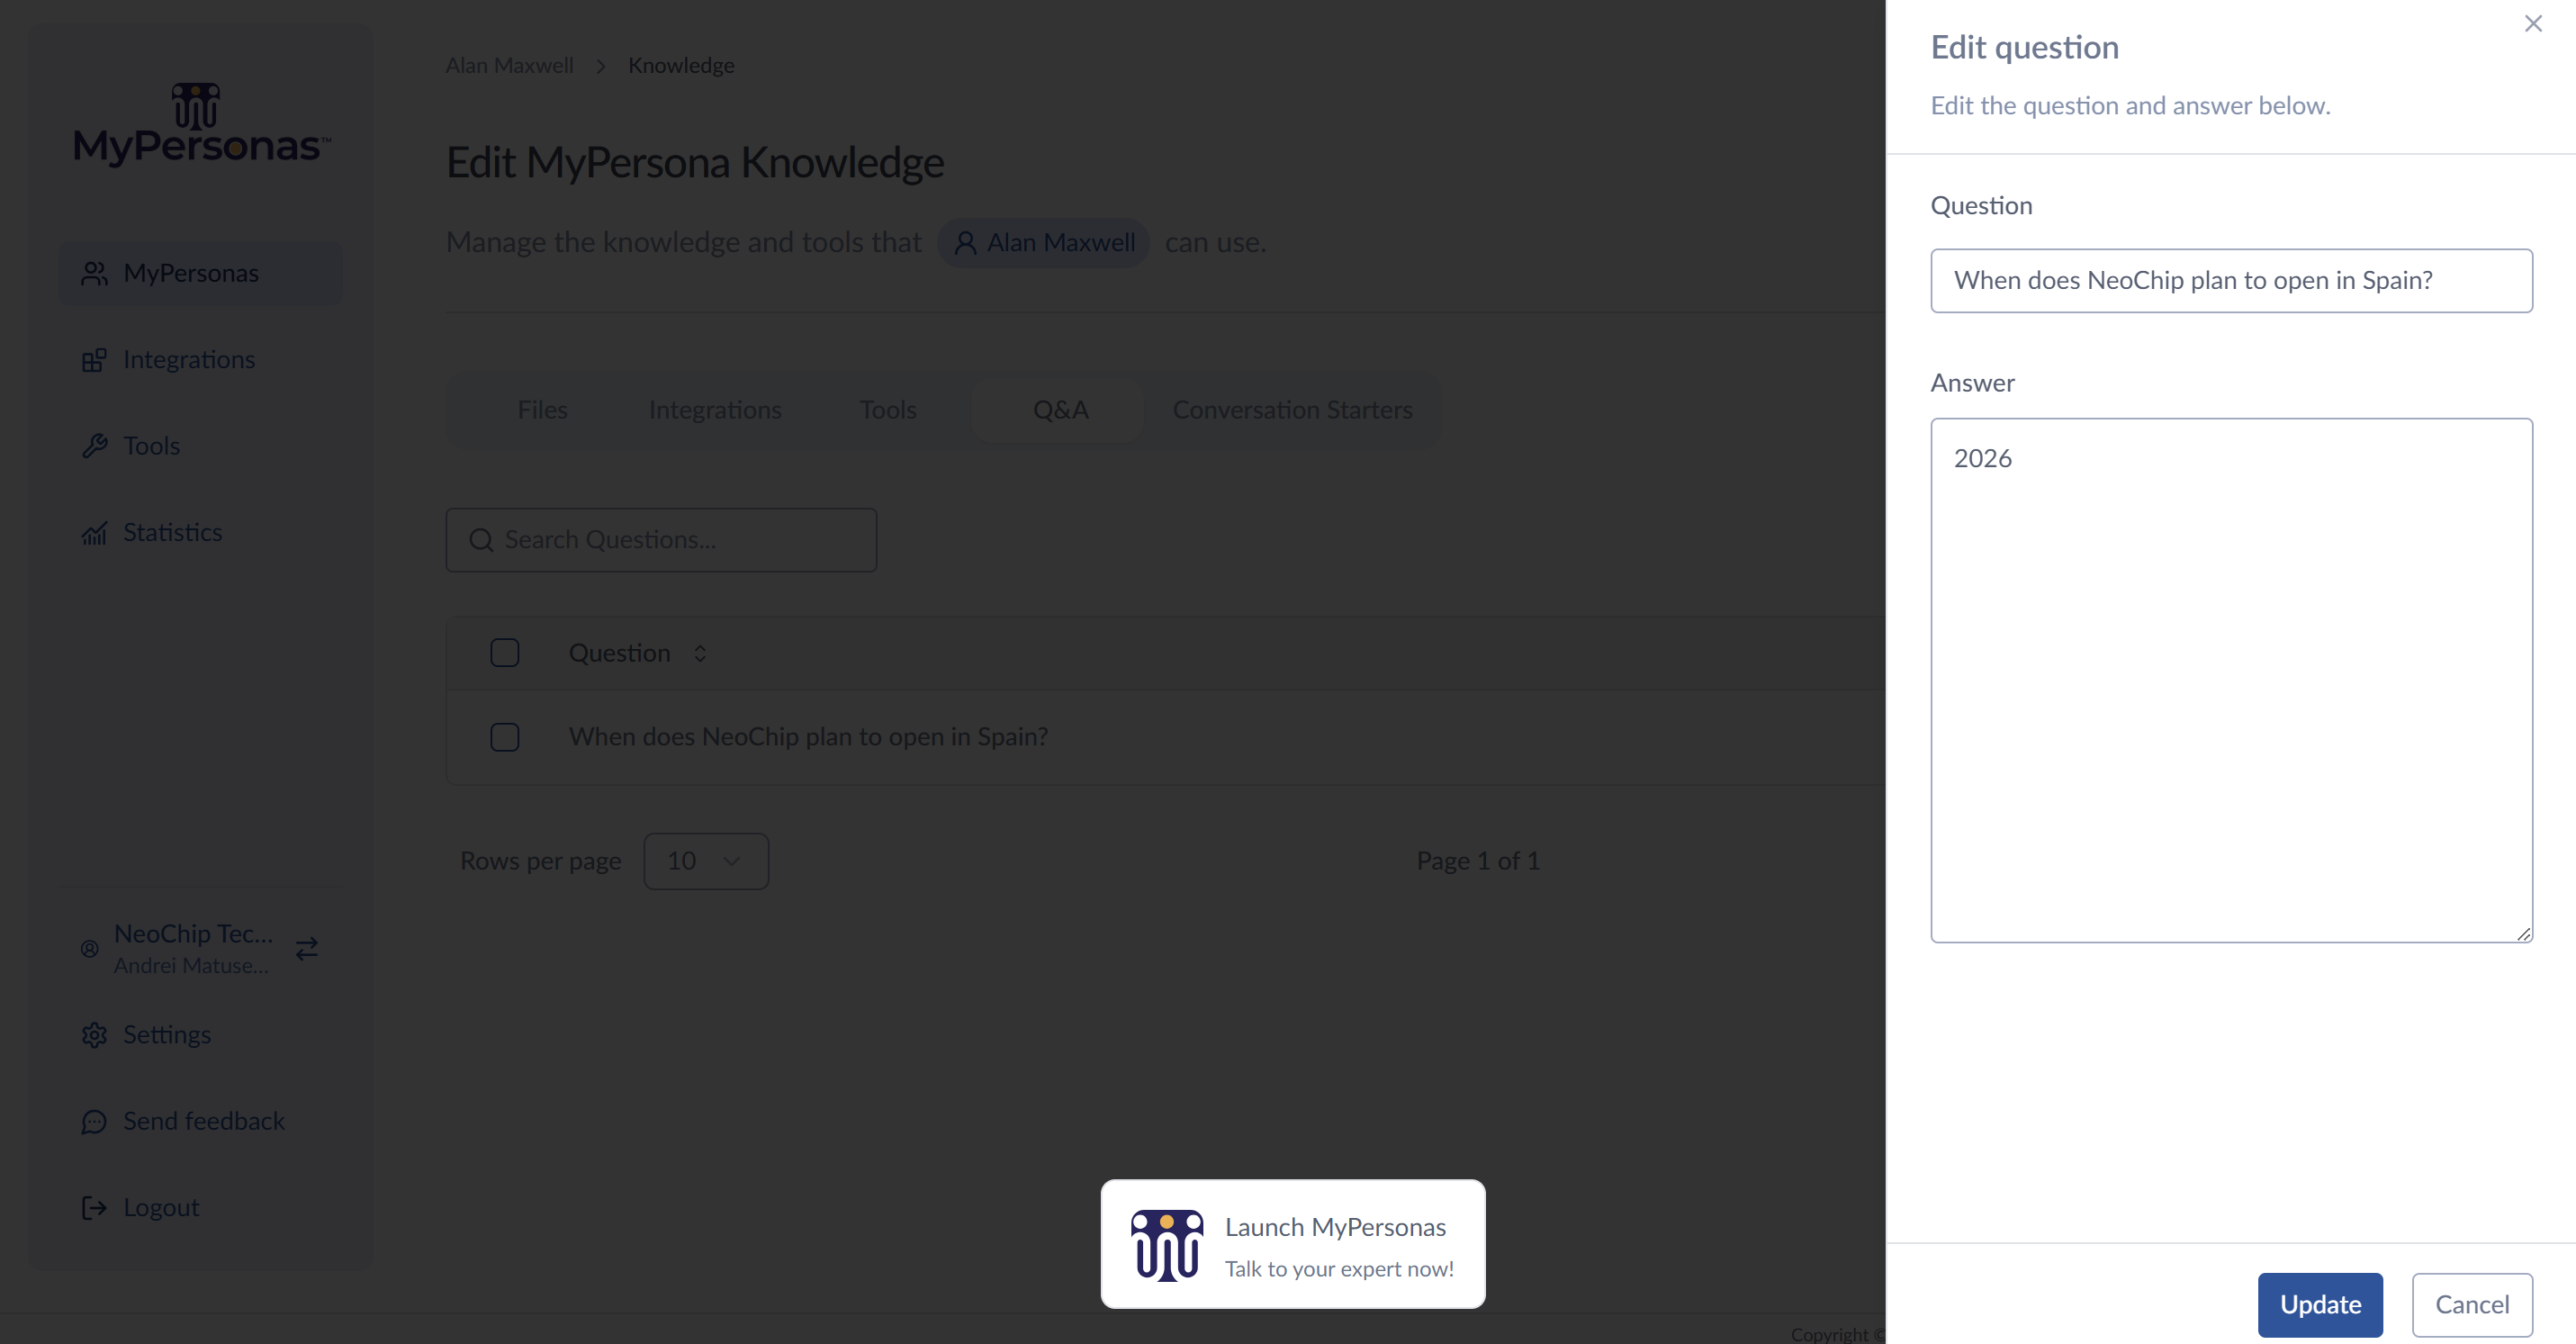Open the Rows per page dropdown
Image resolution: width=2576 pixels, height=1344 pixels.
706,861
